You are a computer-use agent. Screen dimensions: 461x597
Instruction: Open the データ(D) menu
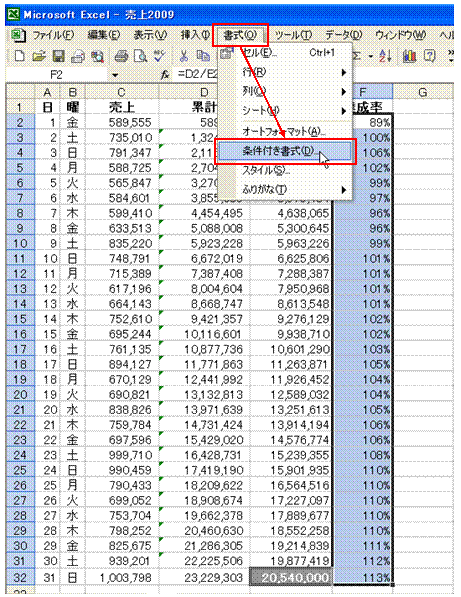(x=343, y=35)
